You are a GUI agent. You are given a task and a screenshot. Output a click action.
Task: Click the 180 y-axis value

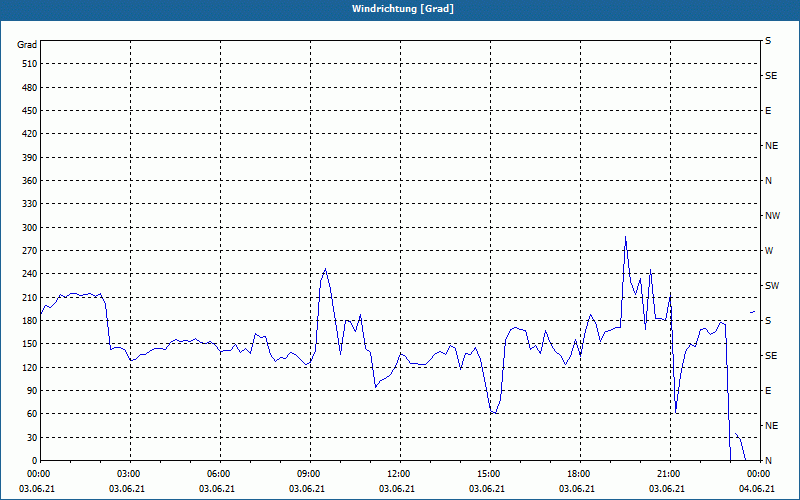(30, 321)
